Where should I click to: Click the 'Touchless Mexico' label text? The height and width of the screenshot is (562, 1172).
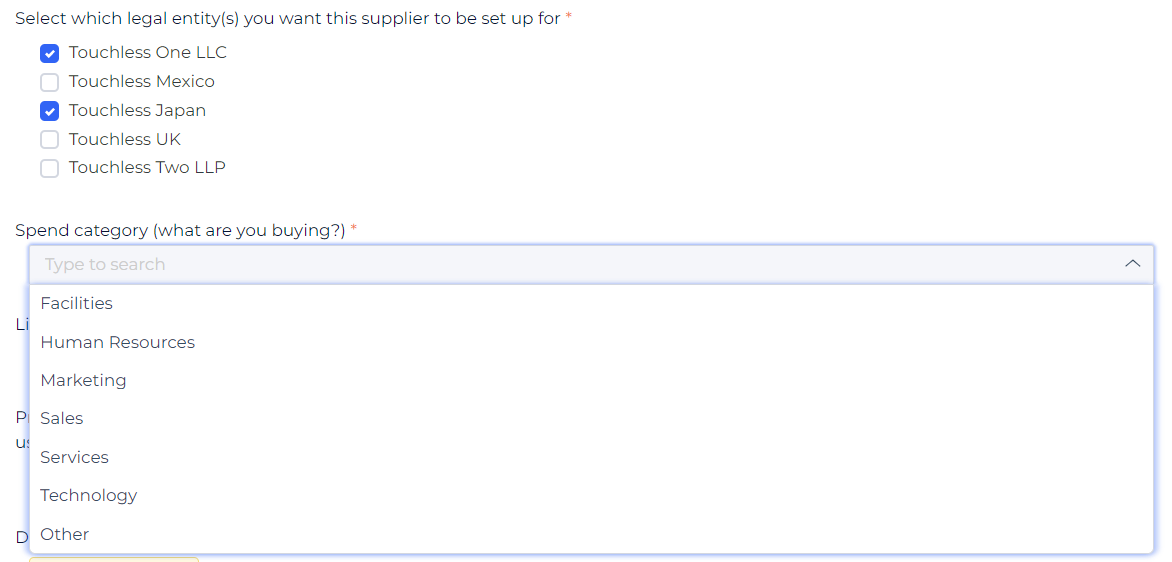point(142,81)
